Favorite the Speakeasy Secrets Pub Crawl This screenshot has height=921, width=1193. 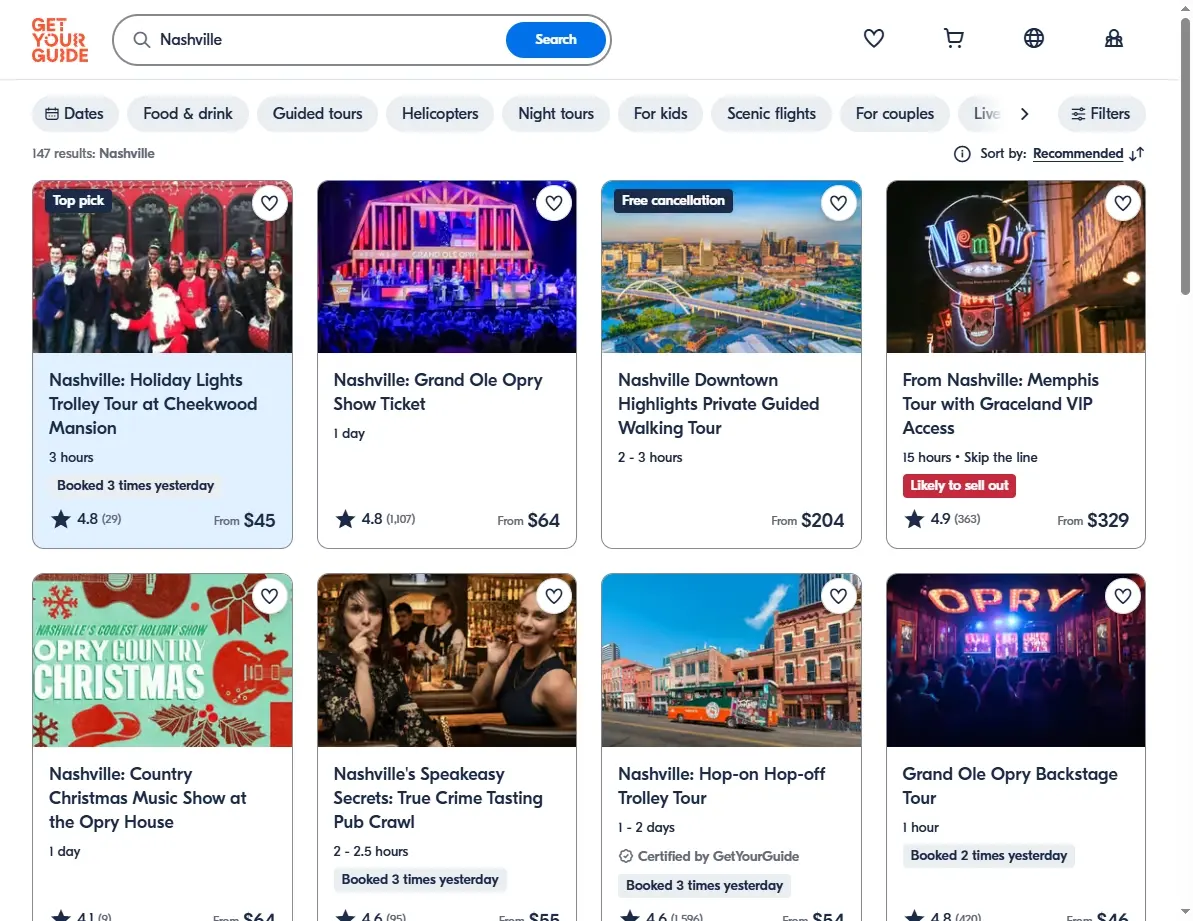pyautogui.click(x=554, y=596)
